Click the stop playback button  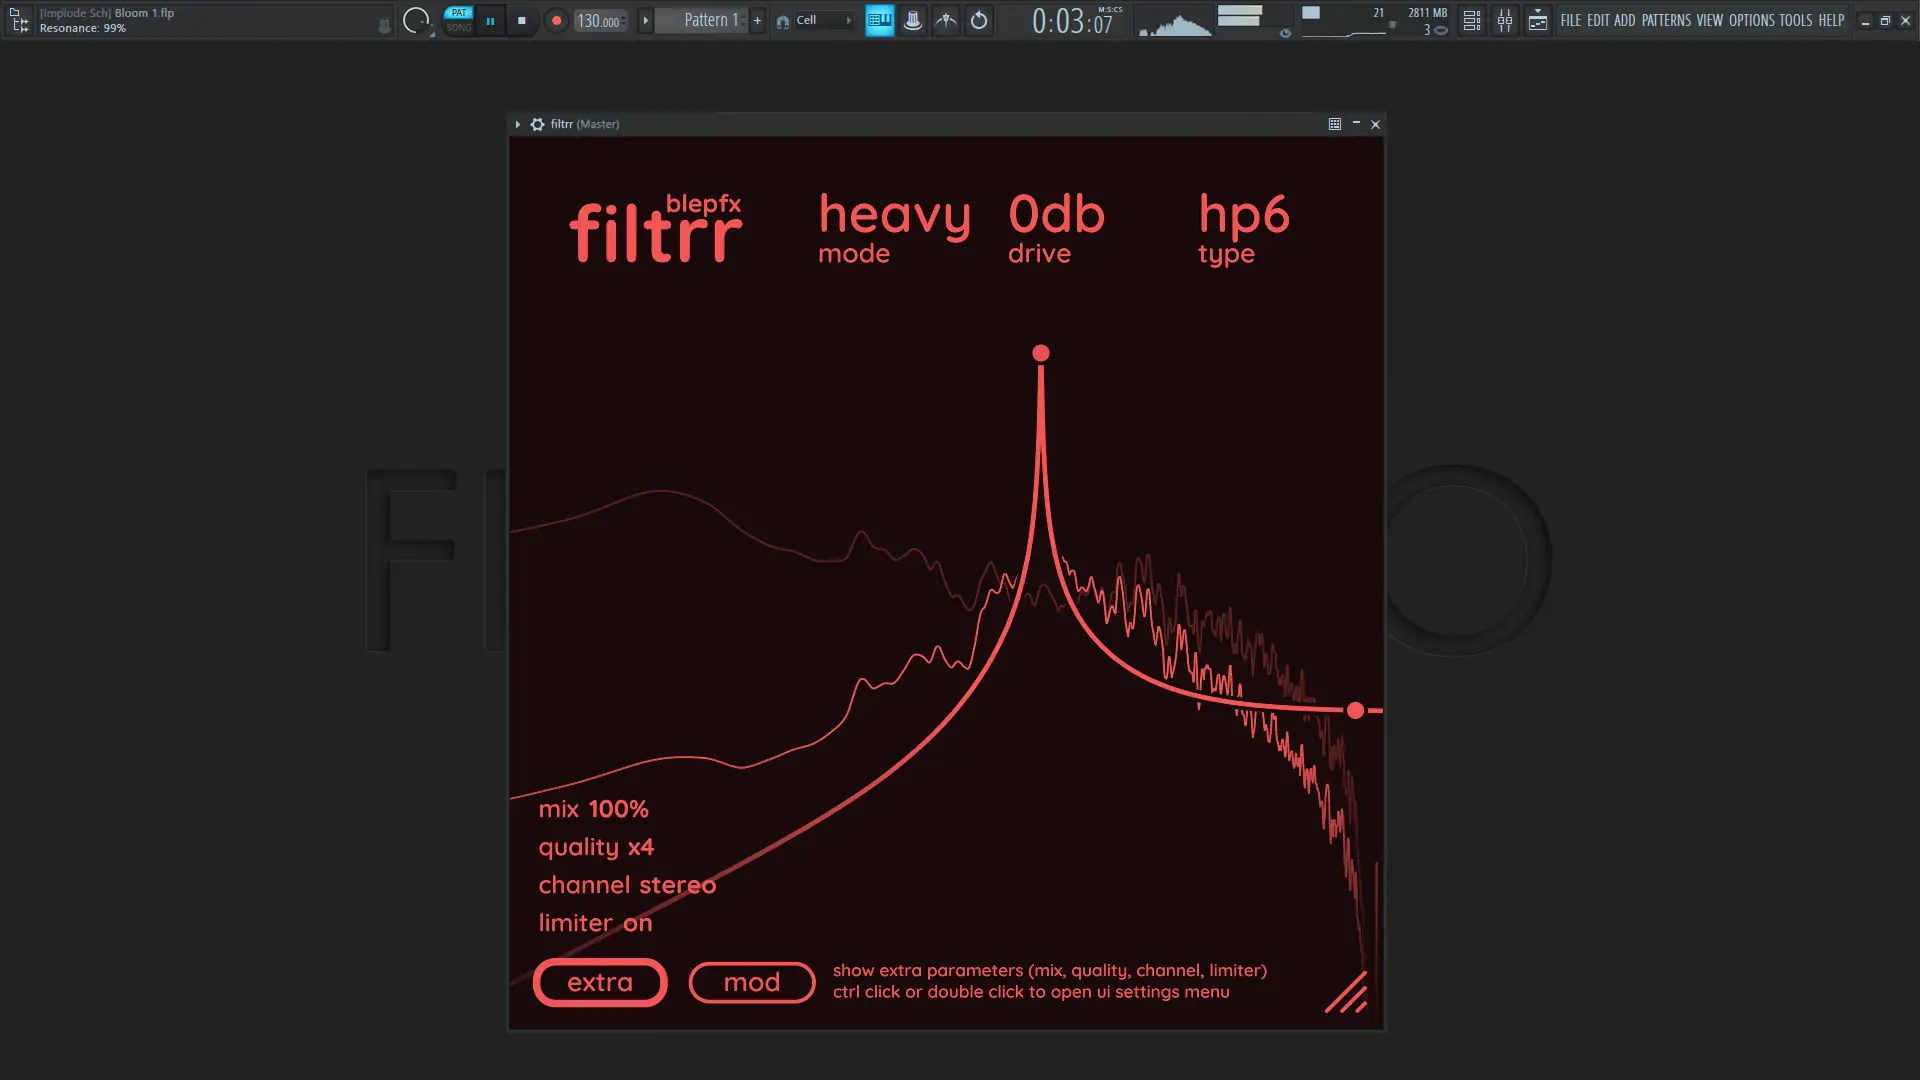tap(521, 20)
